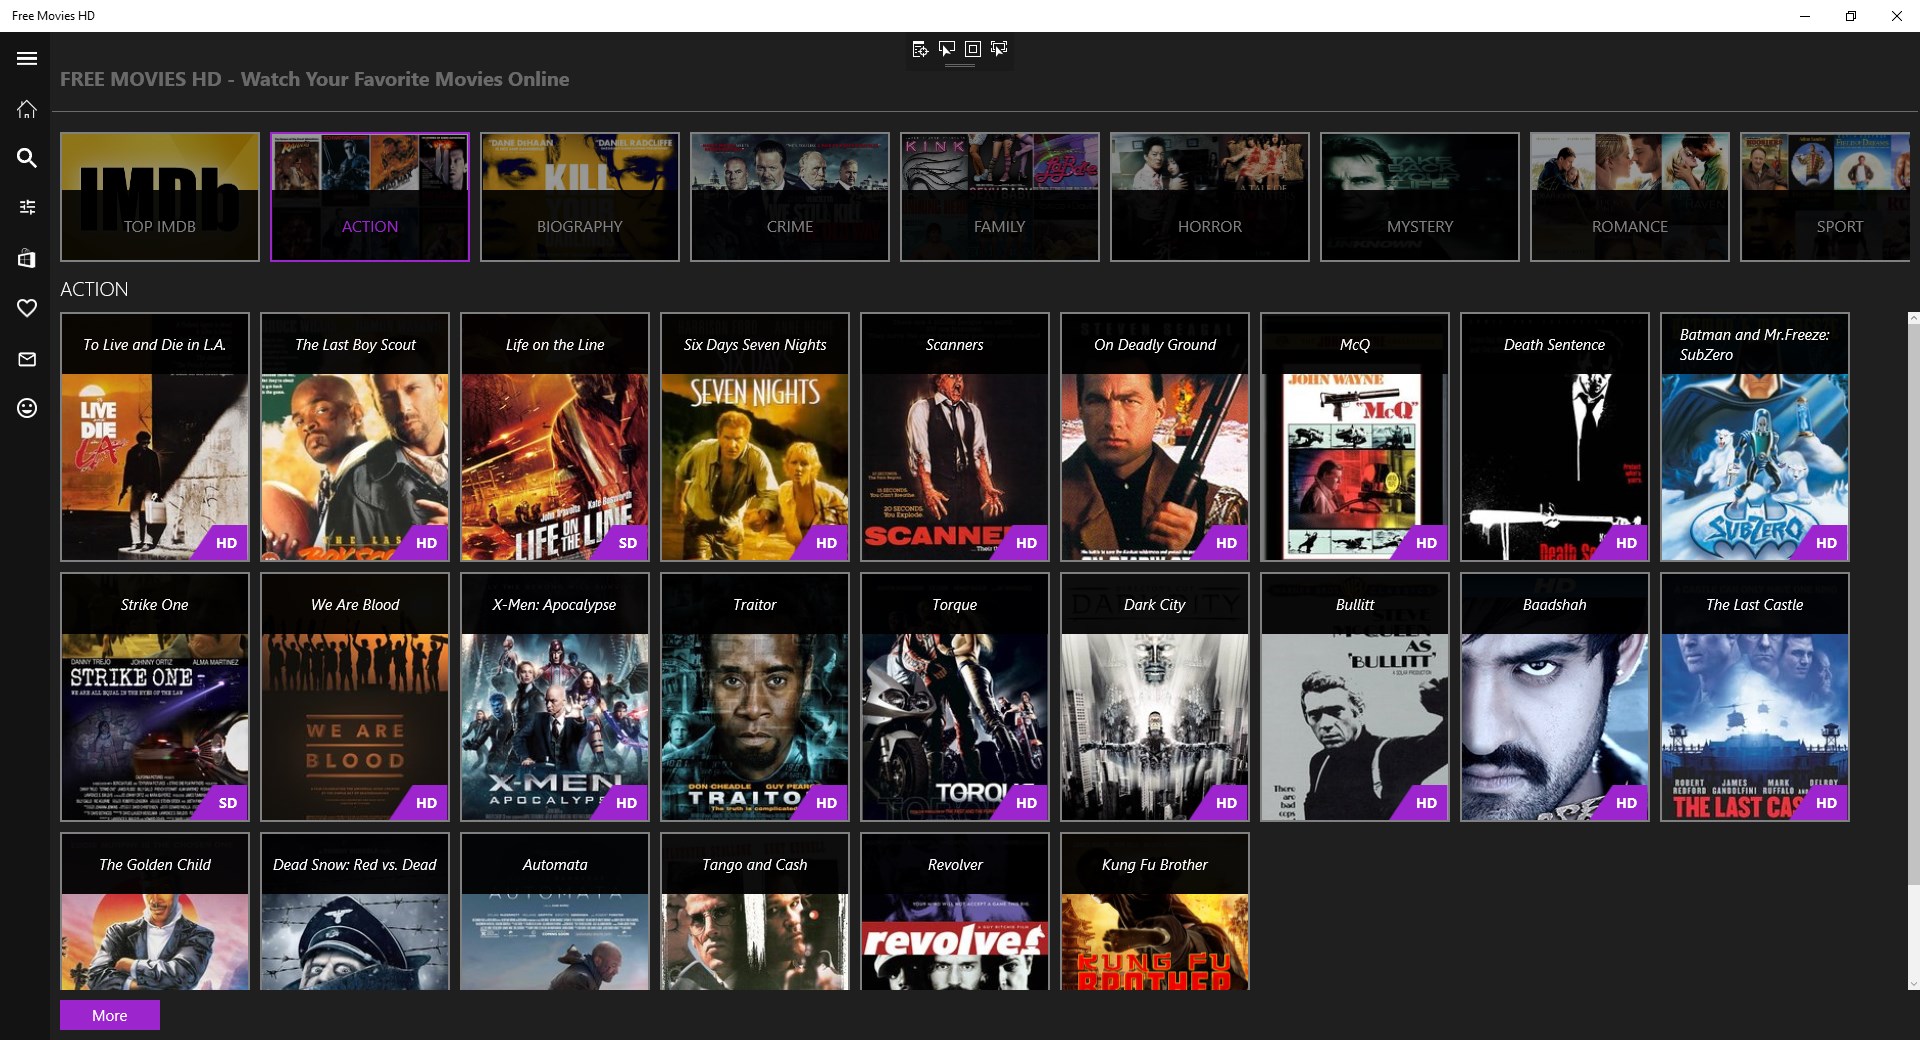The width and height of the screenshot is (1920, 1040).
Task: Open the hamburger navigation menu
Action: [27, 59]
